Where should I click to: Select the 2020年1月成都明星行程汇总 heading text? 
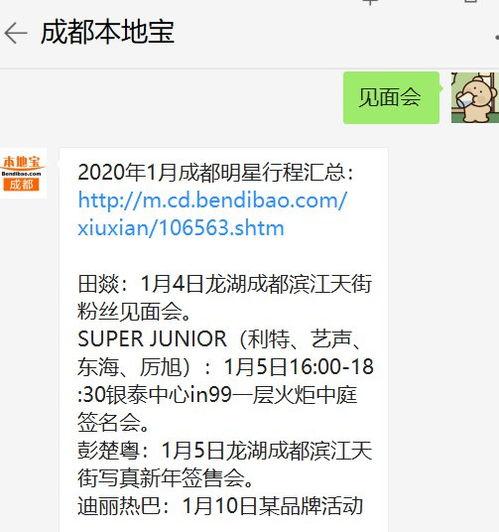point(215,172)
